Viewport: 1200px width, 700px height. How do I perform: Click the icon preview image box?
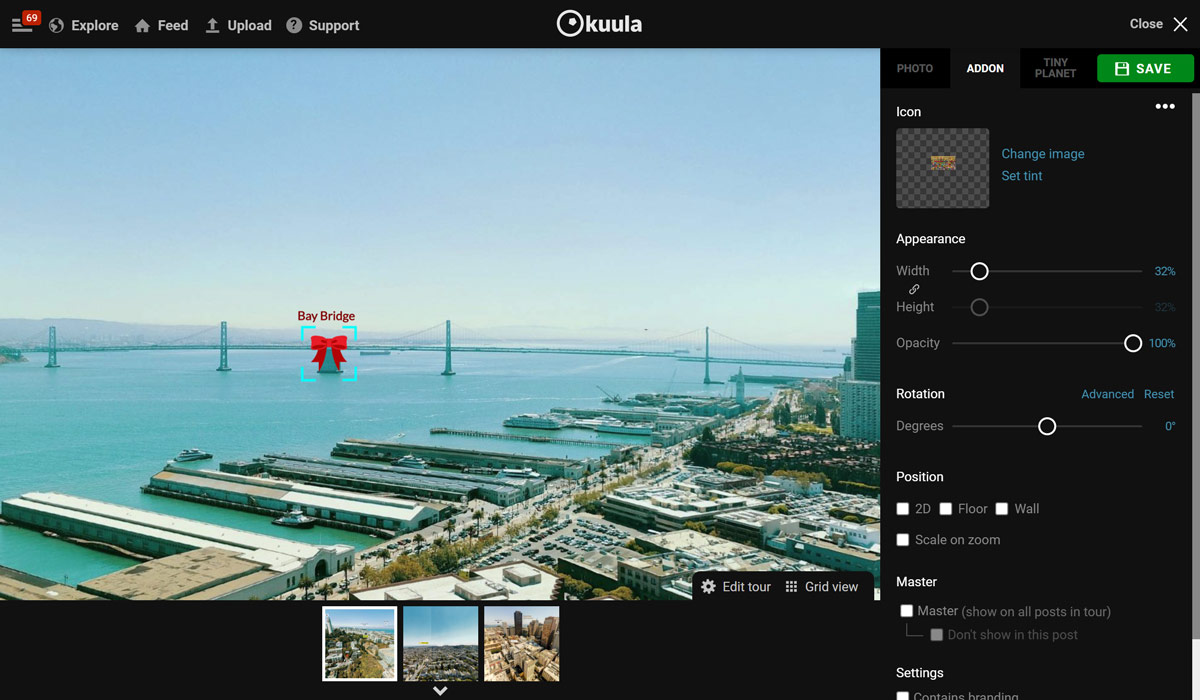pyautogui.click(x=942, y=168)
